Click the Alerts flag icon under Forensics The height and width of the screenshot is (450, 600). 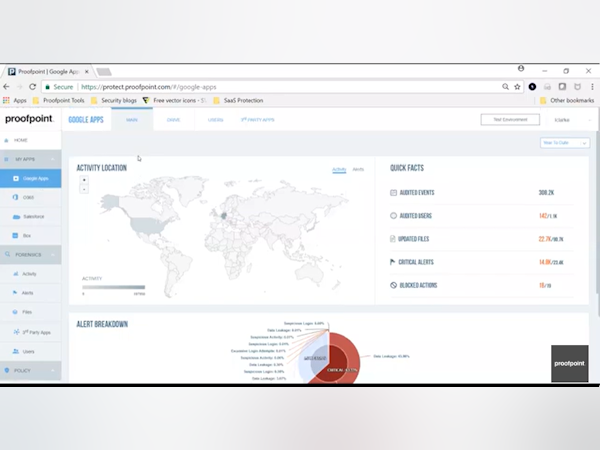pyautogui.click(x=15, y=293)
